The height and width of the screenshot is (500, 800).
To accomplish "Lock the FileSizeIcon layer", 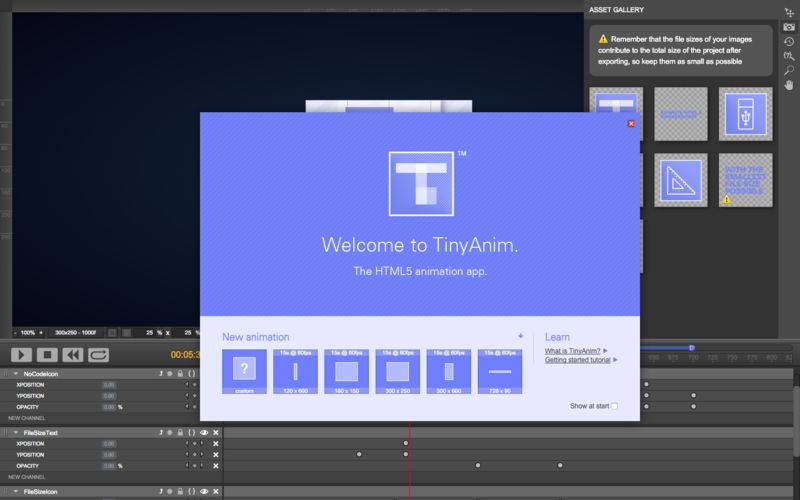I will [x=180, y=492].
